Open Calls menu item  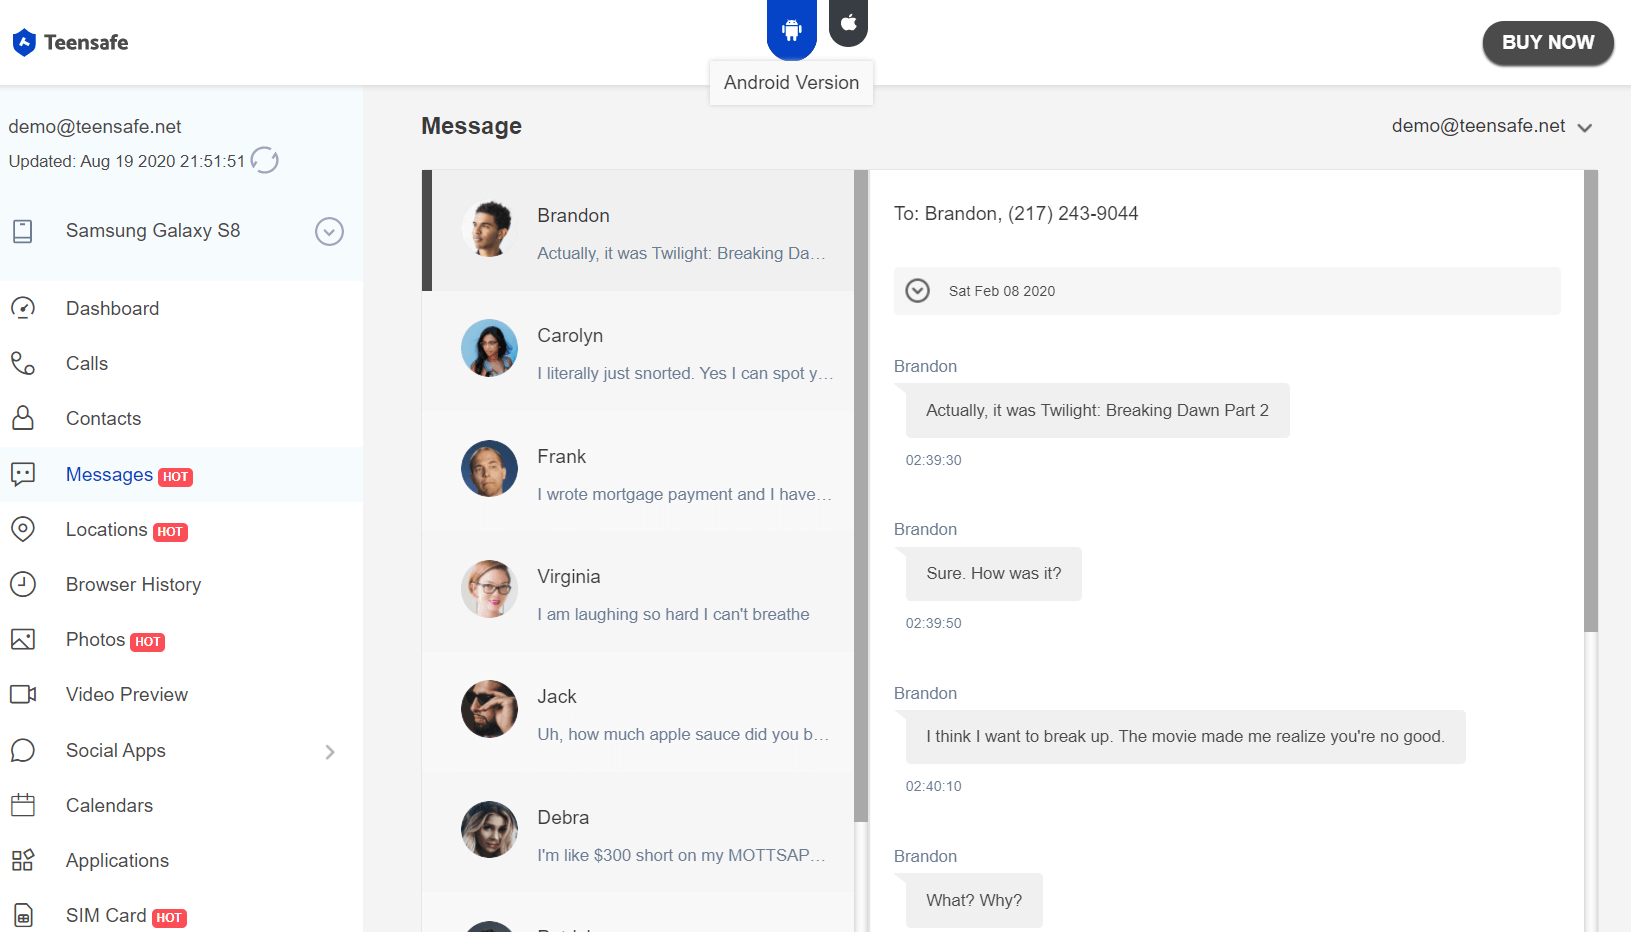(x=87, y=363)
